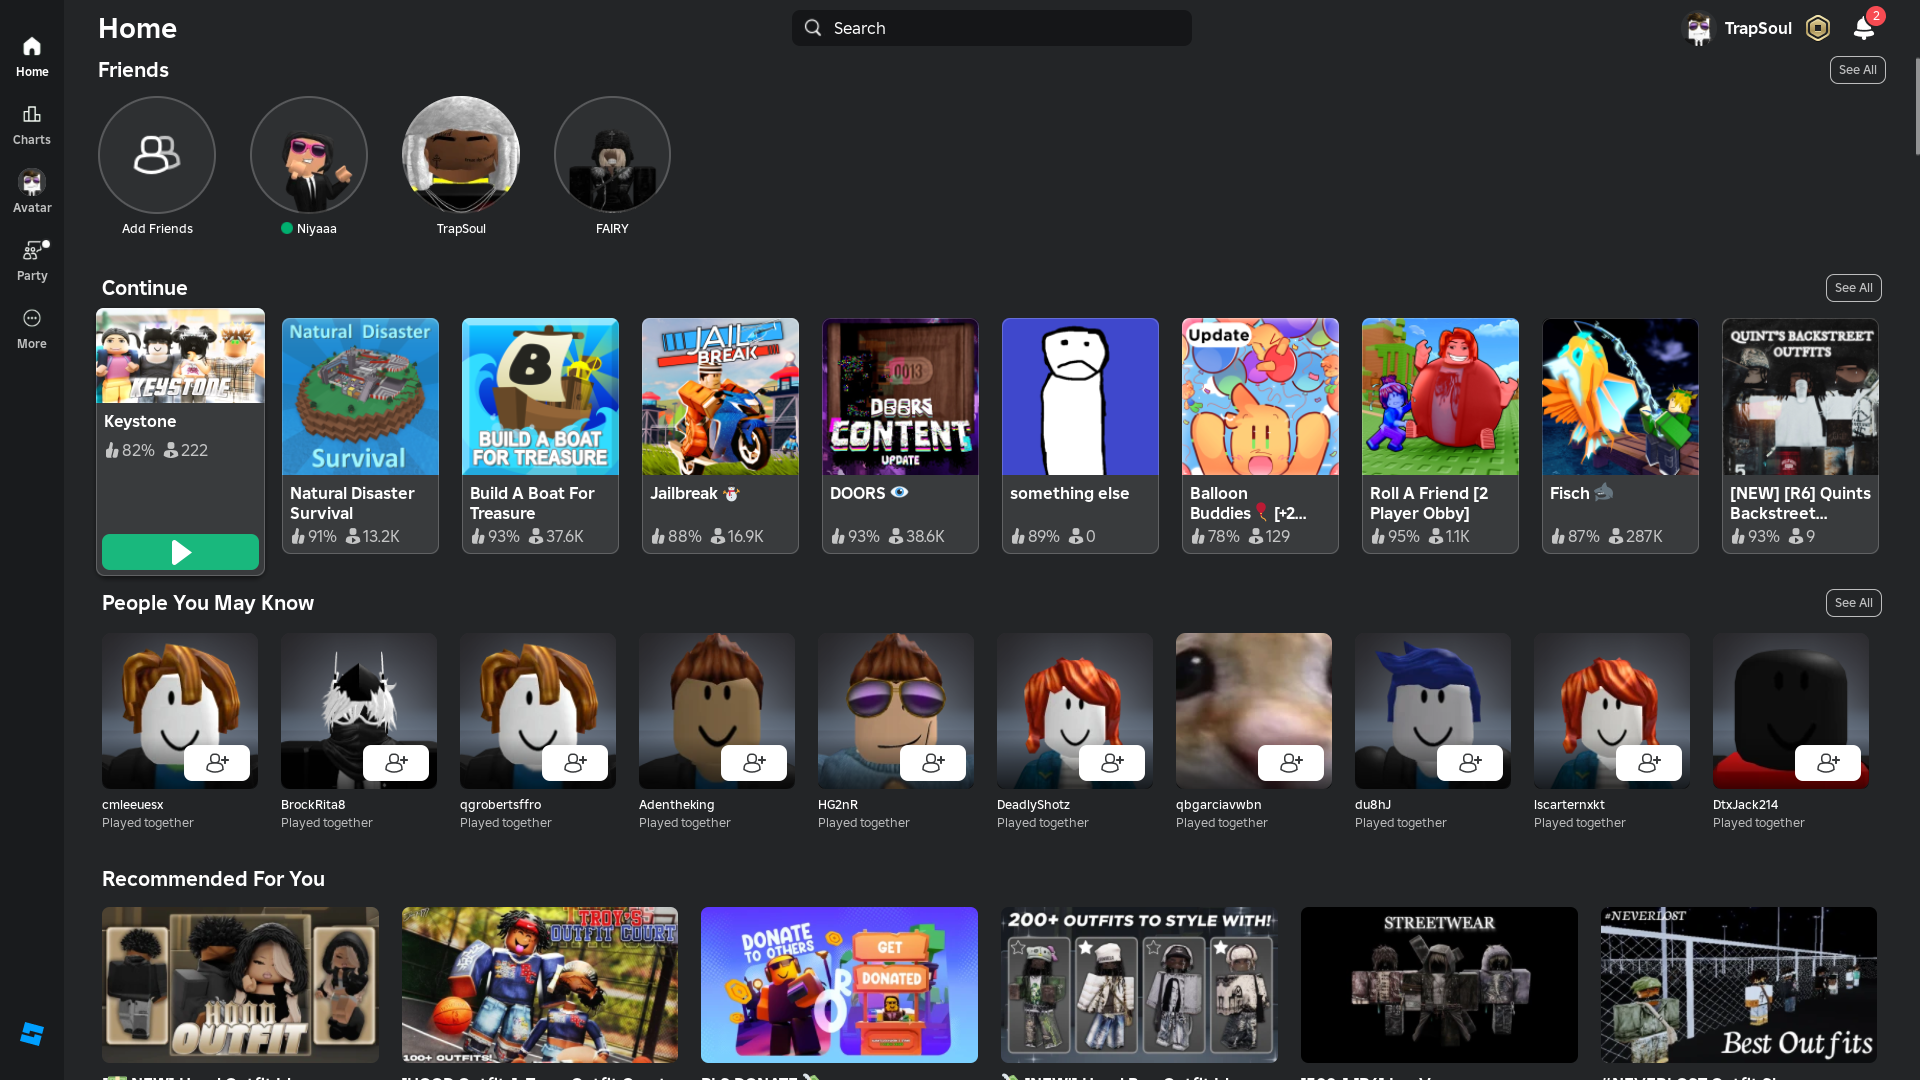Open TrapSoul friend avatar in Friends list
Screen dimensions: 1920x1080
coord(461,155)
